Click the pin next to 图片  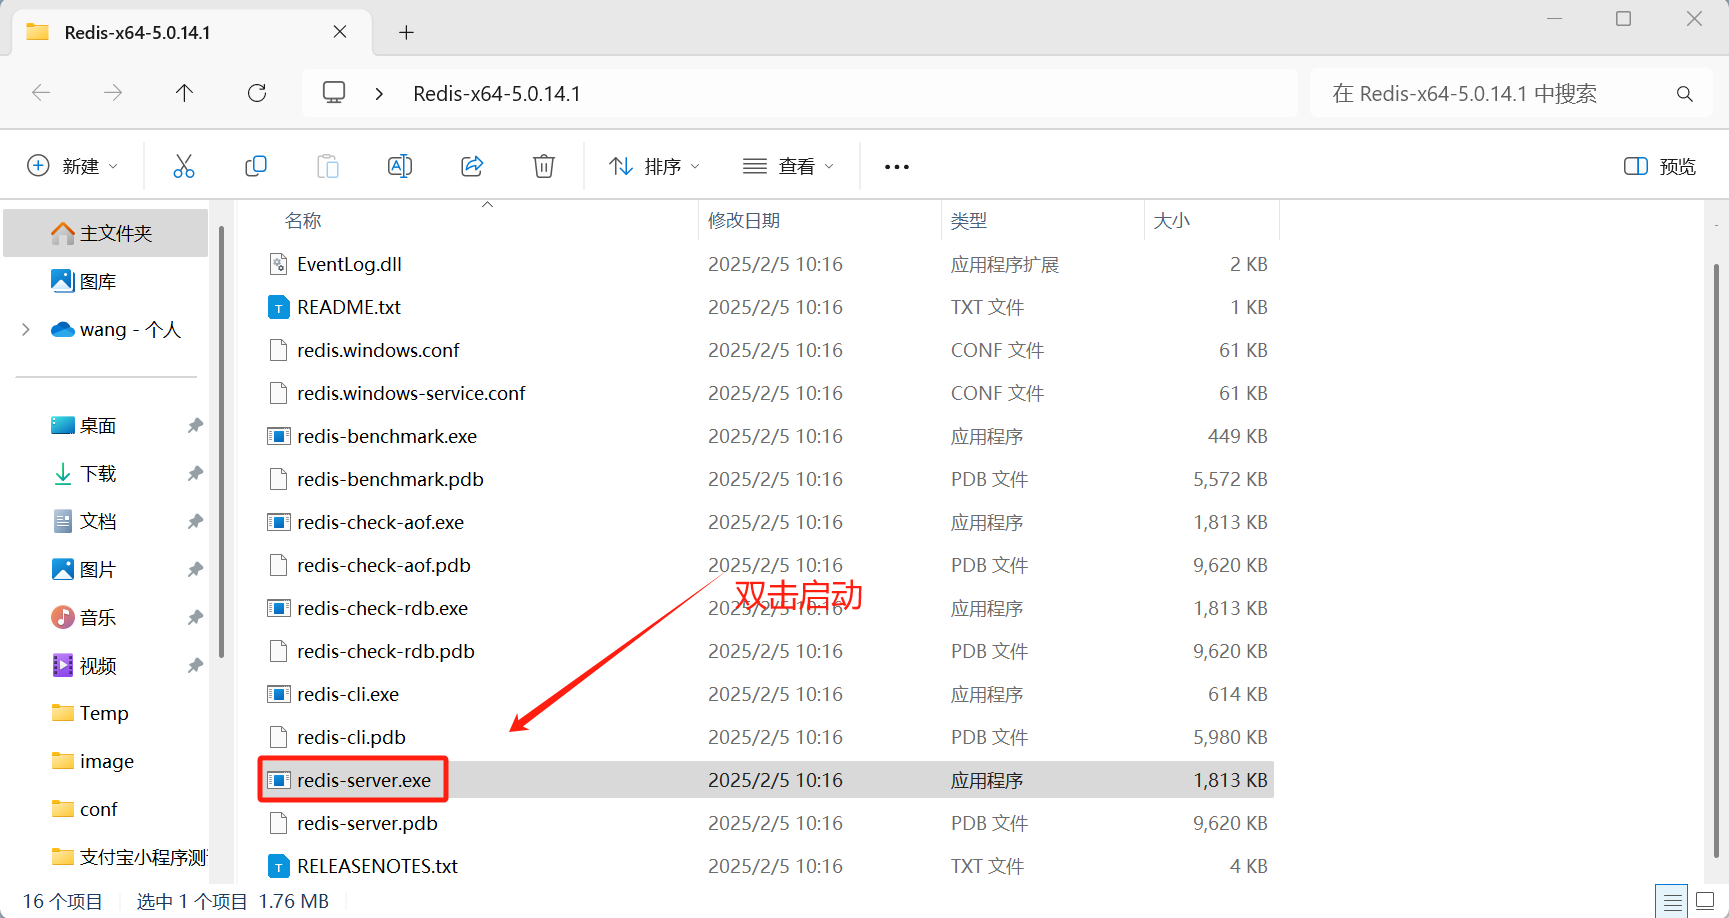195,569
